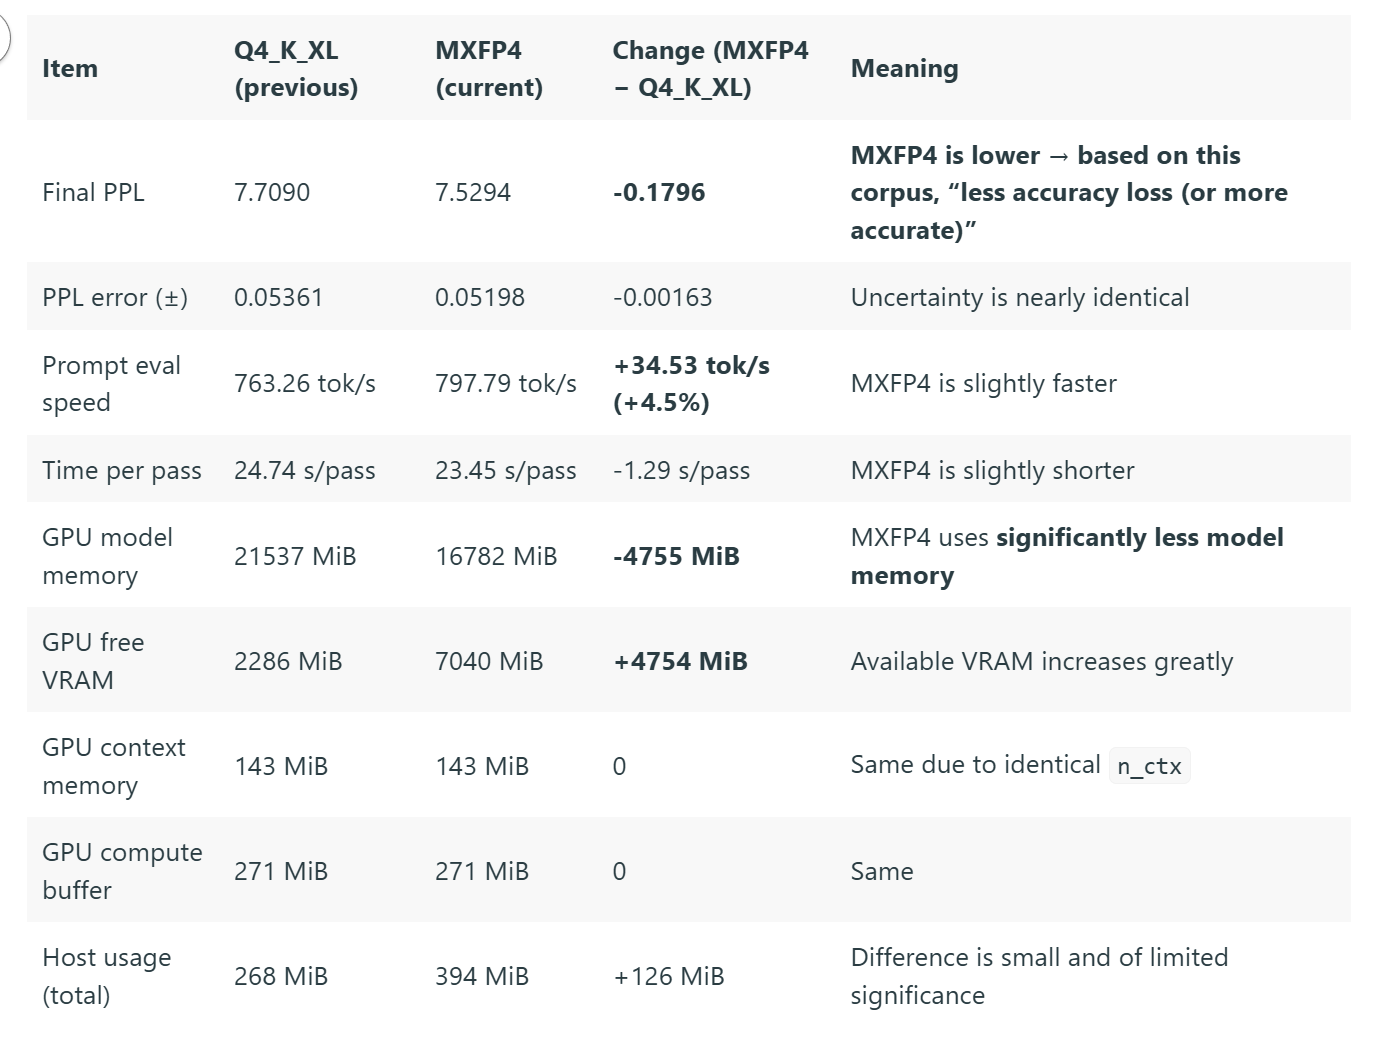This screenshot has height=1044, width=1378.
Task: Click the +126 MiB host usage change
Action: point(668,976)
